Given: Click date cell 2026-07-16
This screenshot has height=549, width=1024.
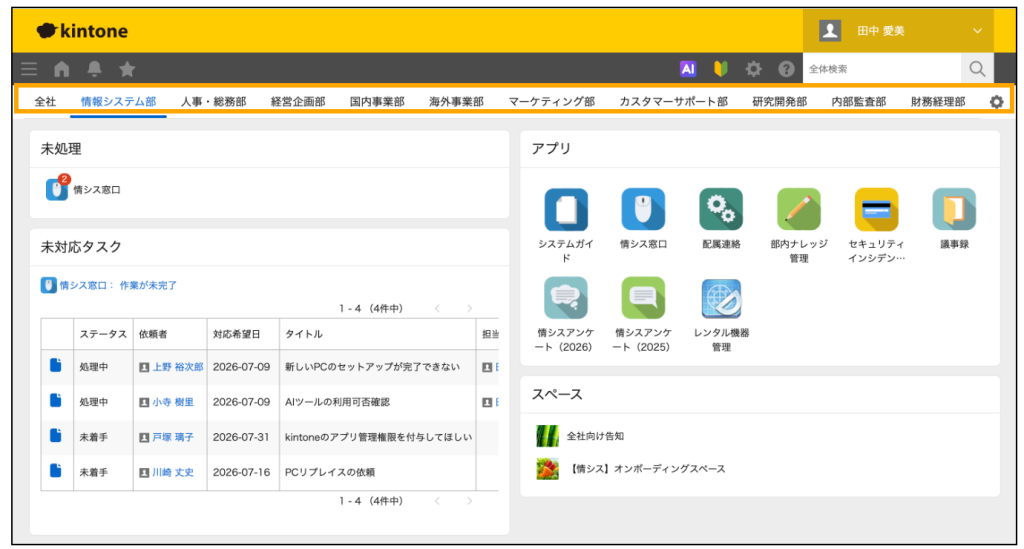Looking at the screenshot, I should coord(241,472).
